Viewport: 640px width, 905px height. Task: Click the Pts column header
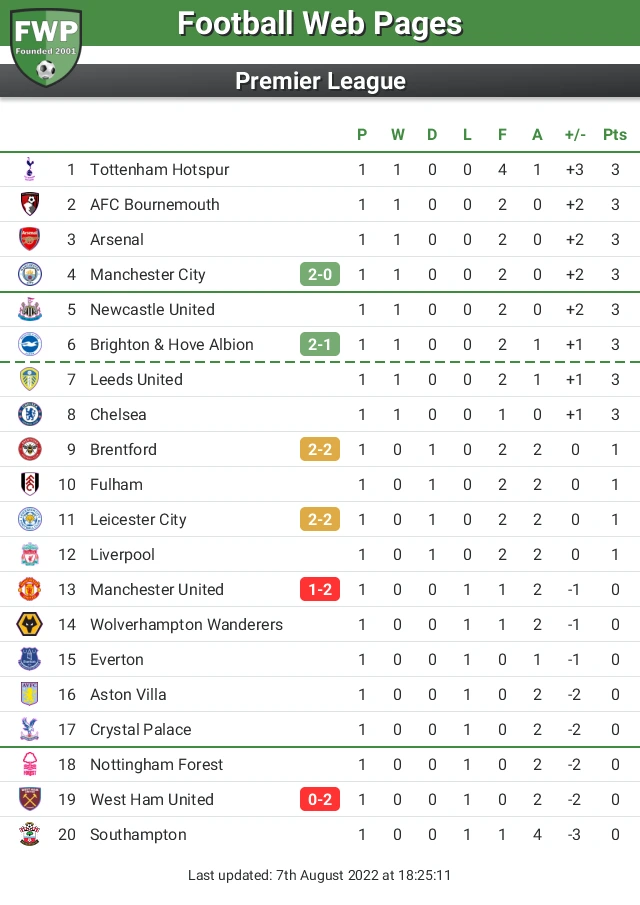point(615,134)
